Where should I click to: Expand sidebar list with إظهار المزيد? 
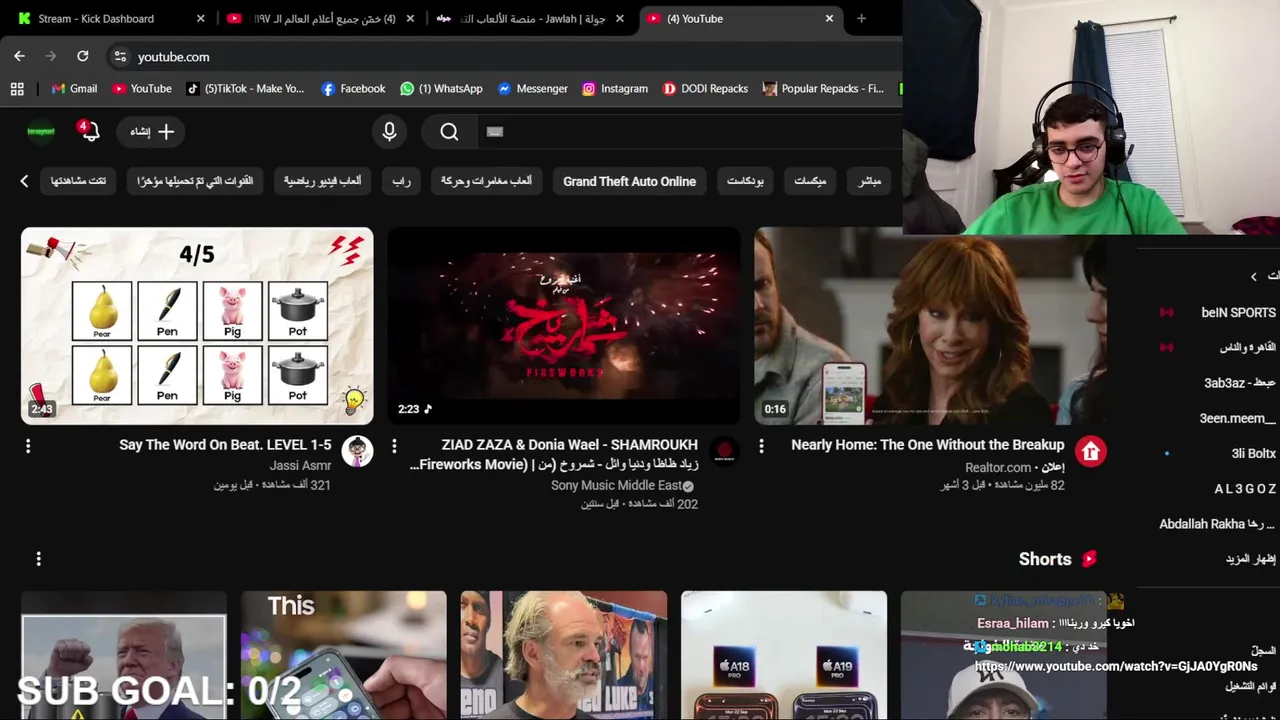[x=1250, y=559]
